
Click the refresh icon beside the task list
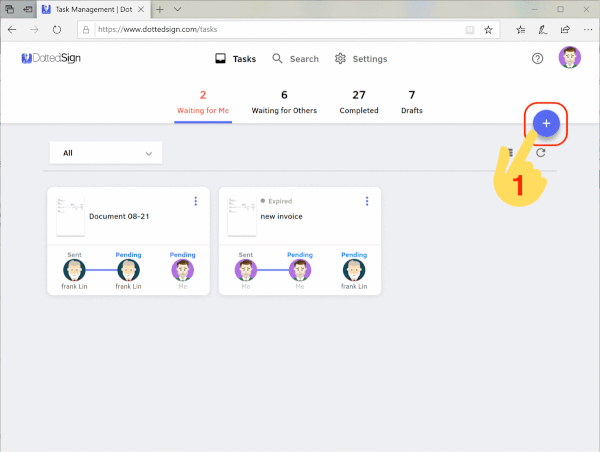click(x=541, y=152)
